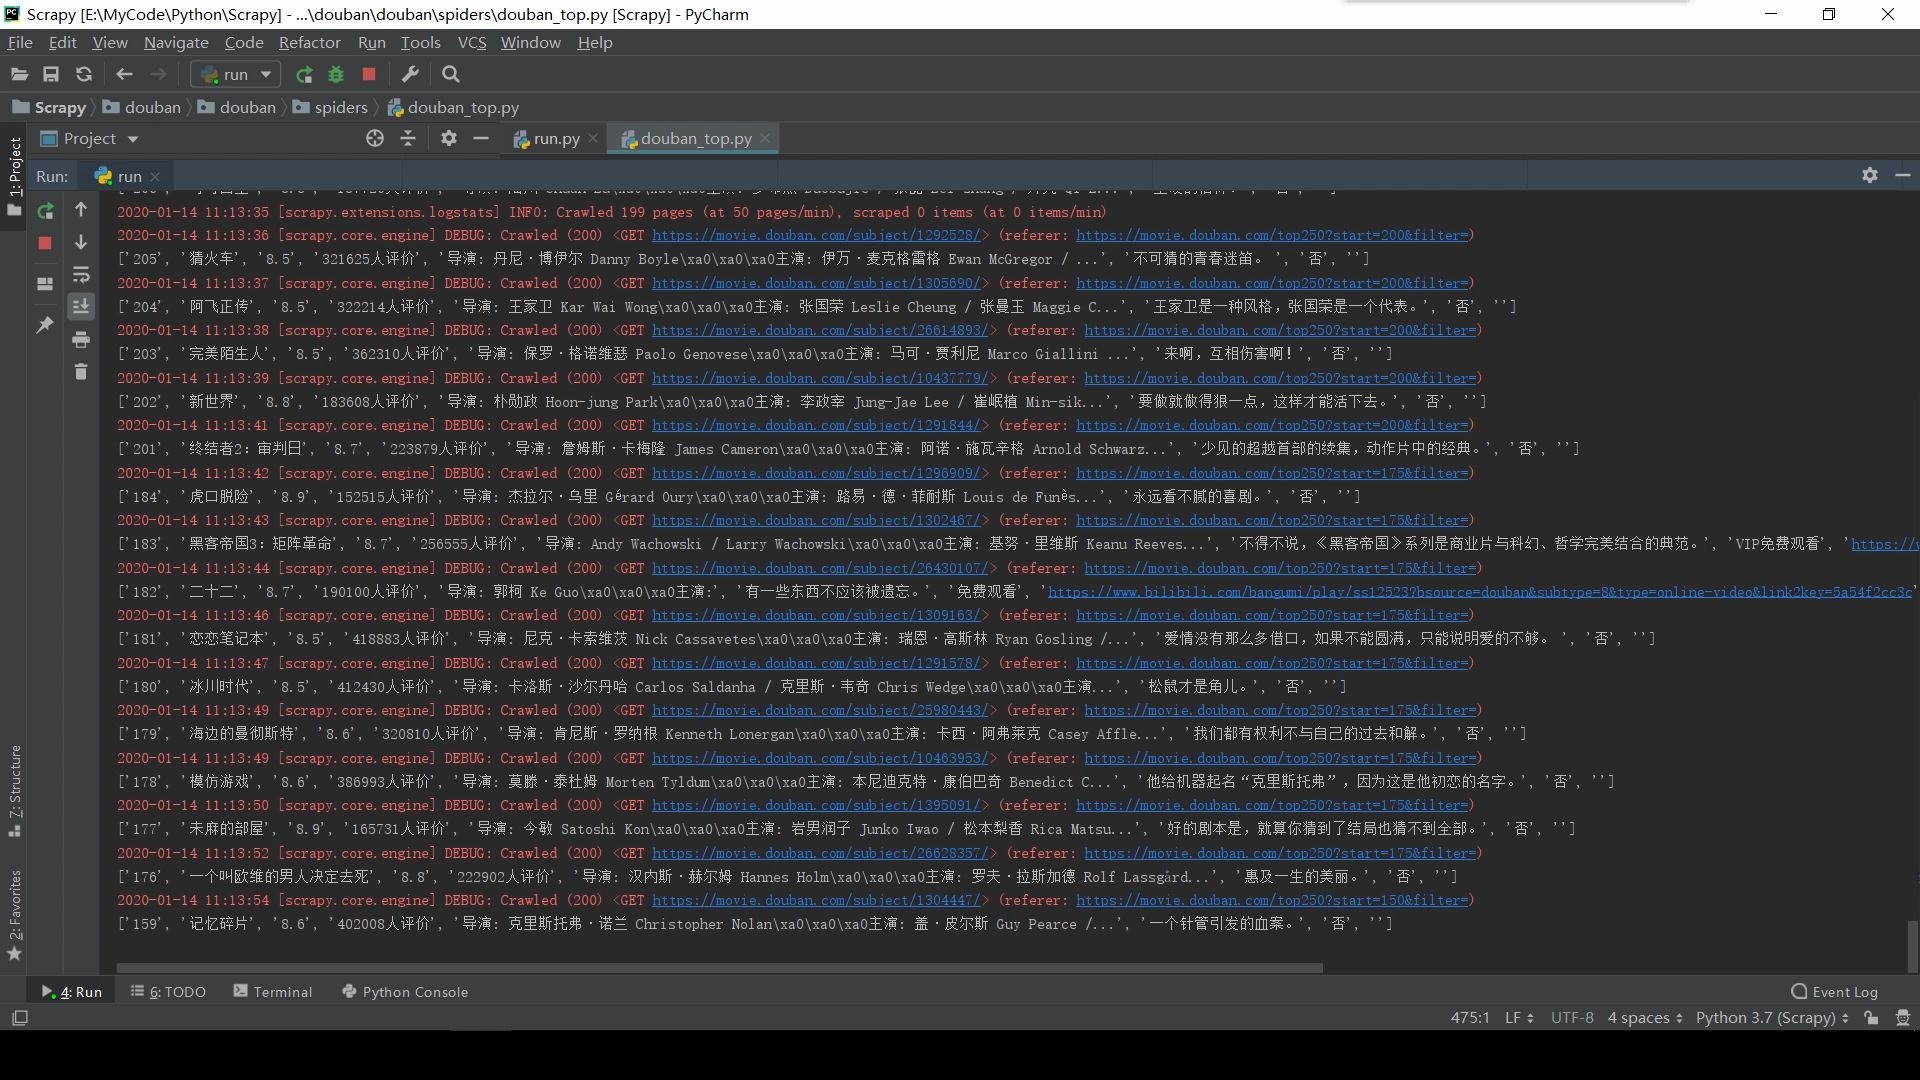Open the Refactor menu

(x=309, y=42)
